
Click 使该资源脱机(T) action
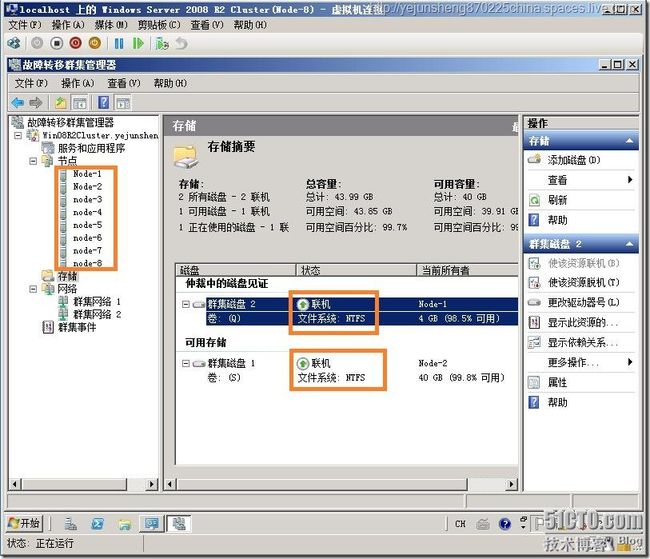(x=583, y=283)
